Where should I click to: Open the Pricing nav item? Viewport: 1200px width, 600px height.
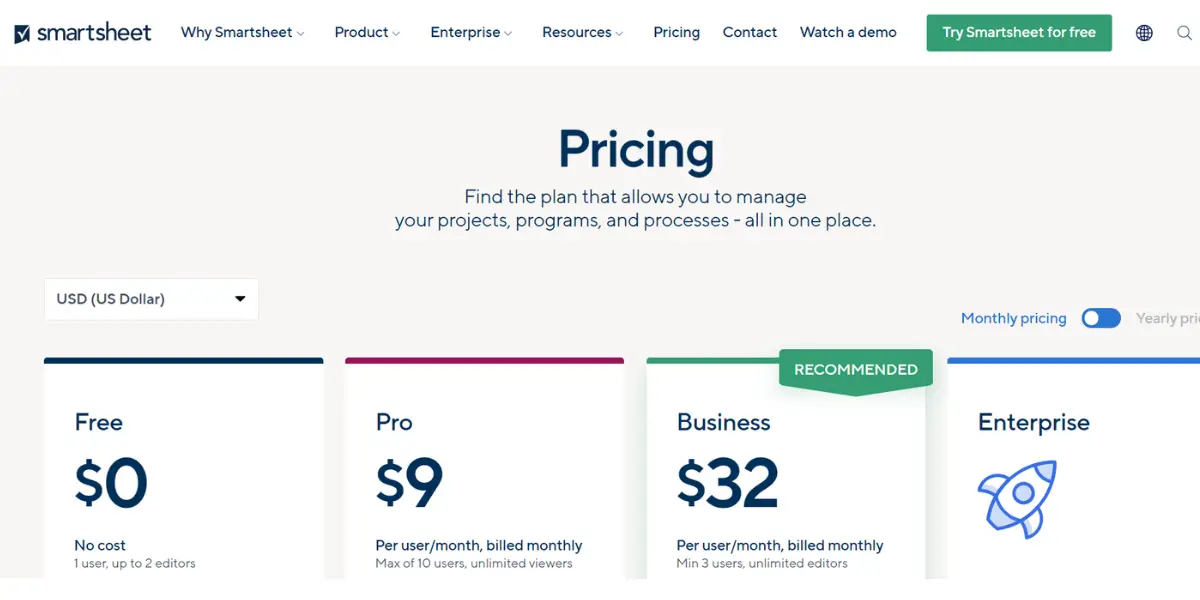click(676, 32)
